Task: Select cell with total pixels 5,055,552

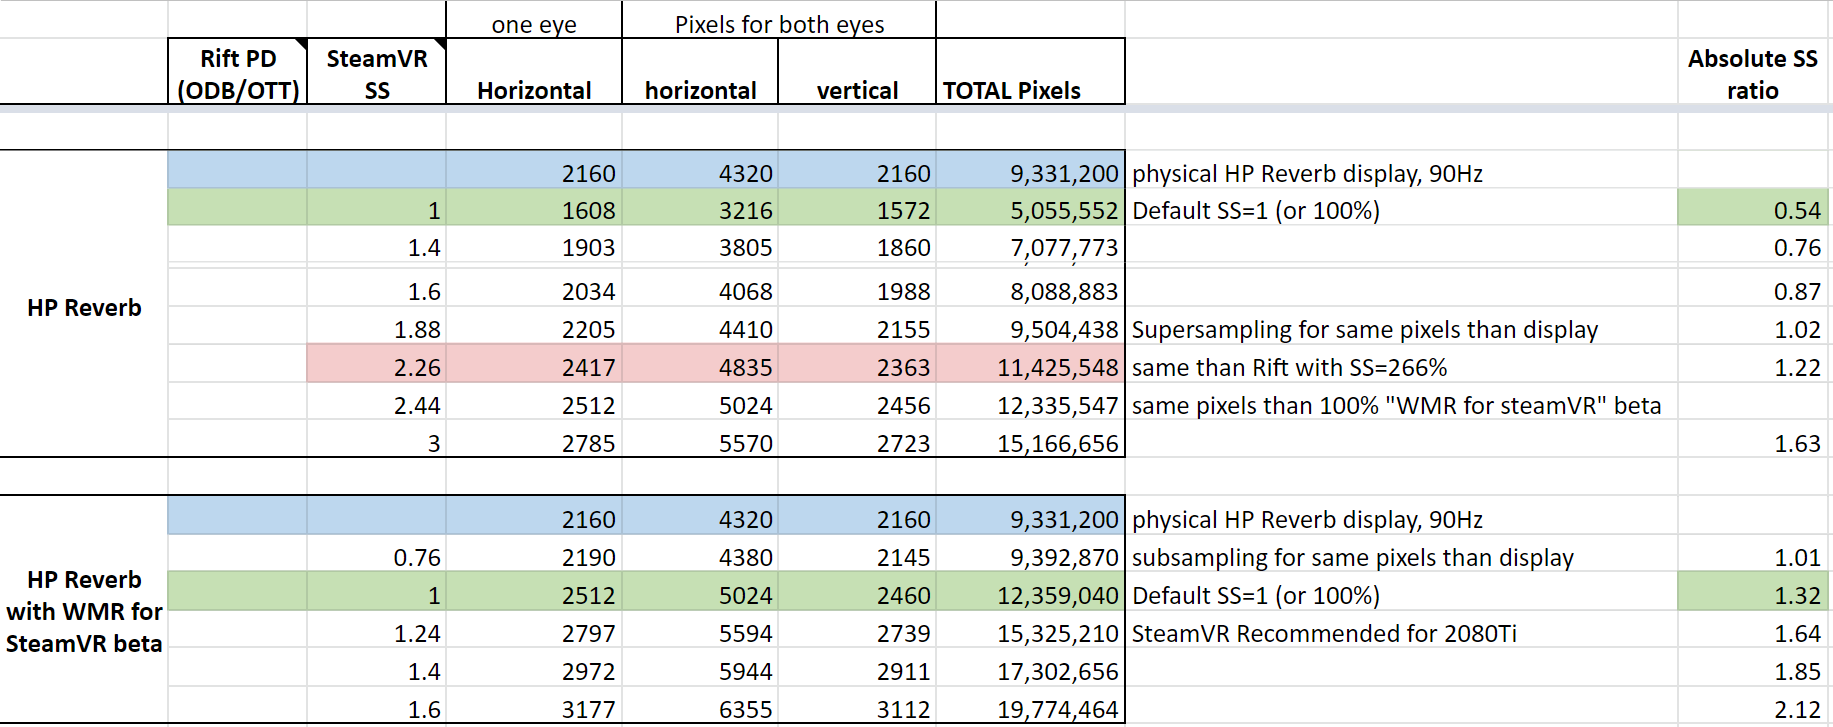Action: 1031,207
